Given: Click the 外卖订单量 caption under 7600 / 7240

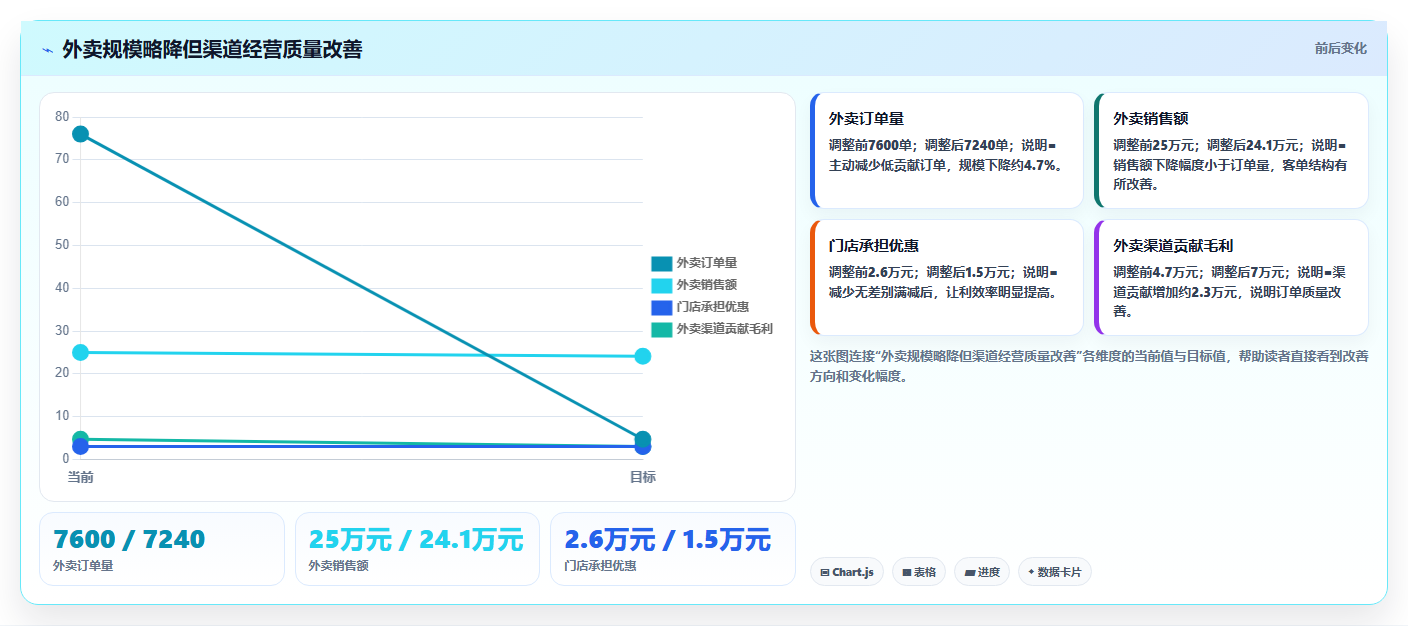Looking at the screenshot, I should (x=83, y=566).
